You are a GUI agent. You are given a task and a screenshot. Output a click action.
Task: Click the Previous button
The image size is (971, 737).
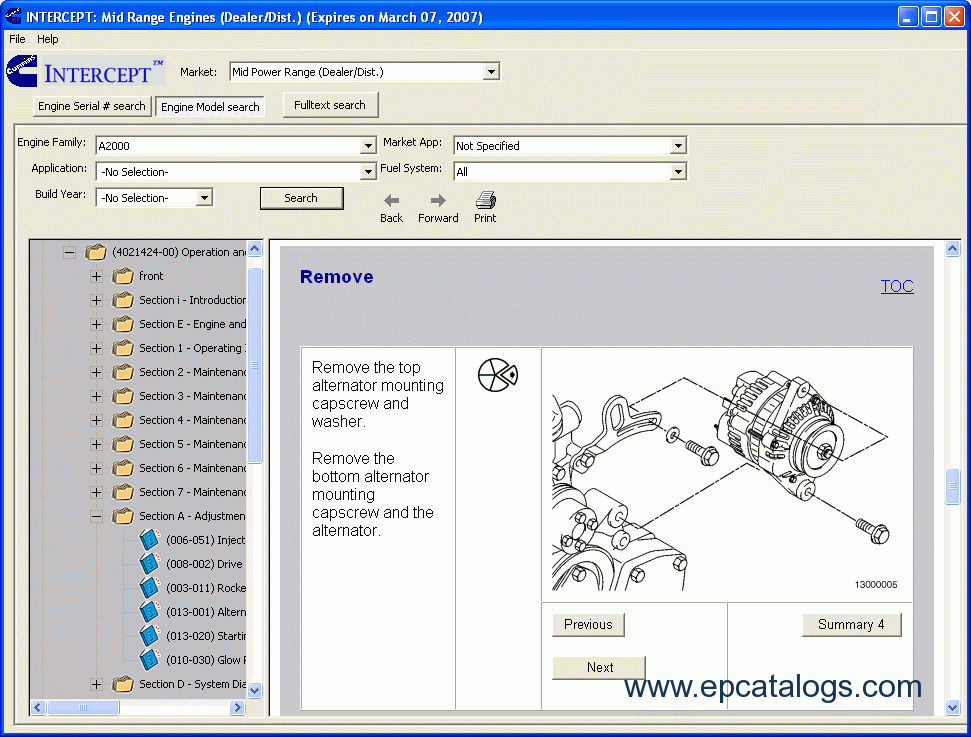588,624
